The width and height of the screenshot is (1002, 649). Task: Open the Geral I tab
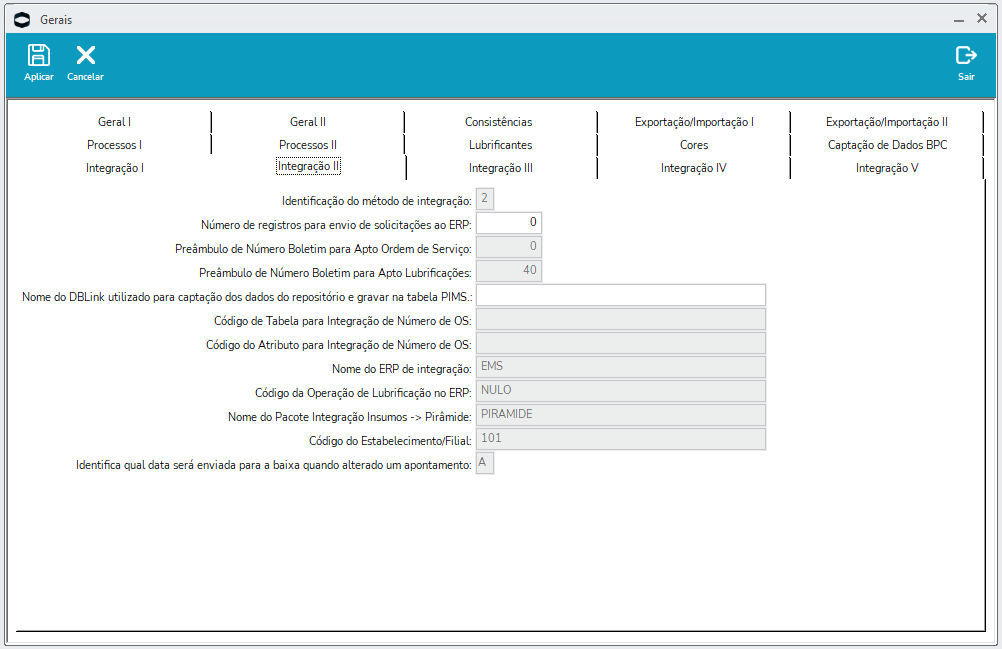coord(114,122)
